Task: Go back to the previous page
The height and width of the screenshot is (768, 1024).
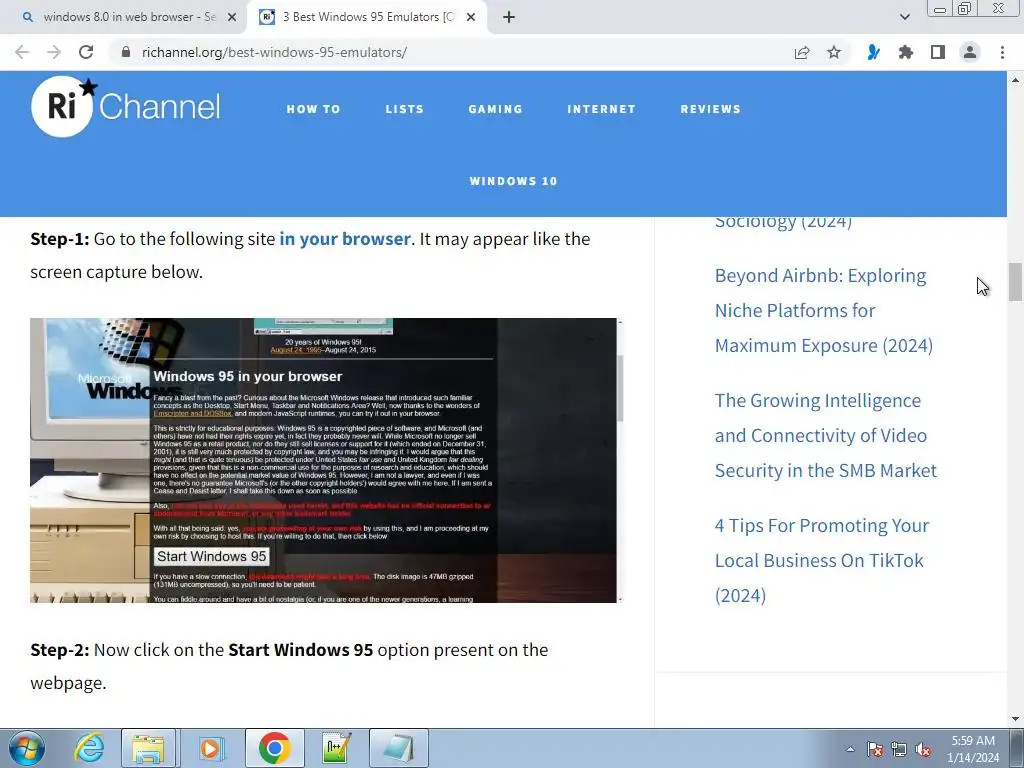Action: click(22, 52)
